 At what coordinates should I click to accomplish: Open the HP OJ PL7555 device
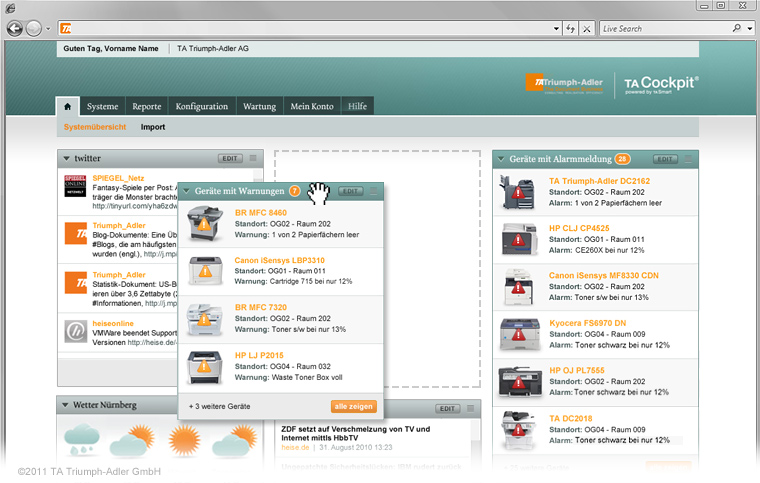(577, 371)
